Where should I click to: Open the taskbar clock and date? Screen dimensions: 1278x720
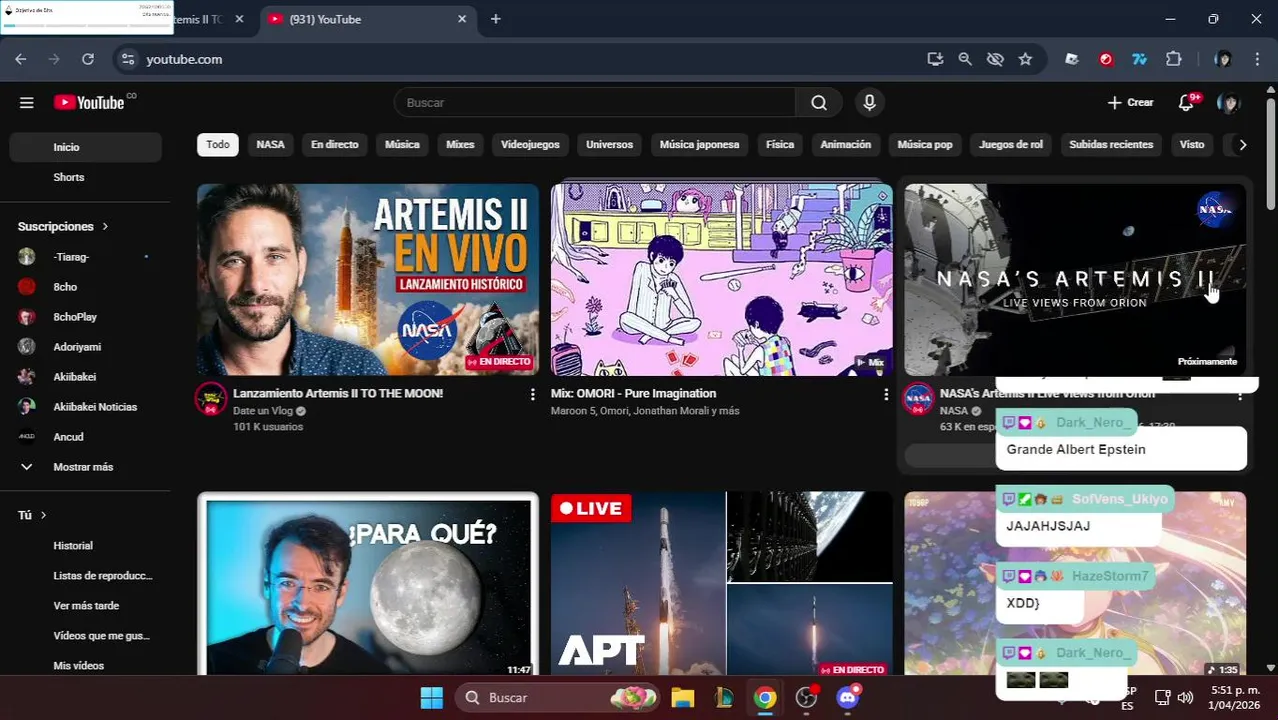1235,698
